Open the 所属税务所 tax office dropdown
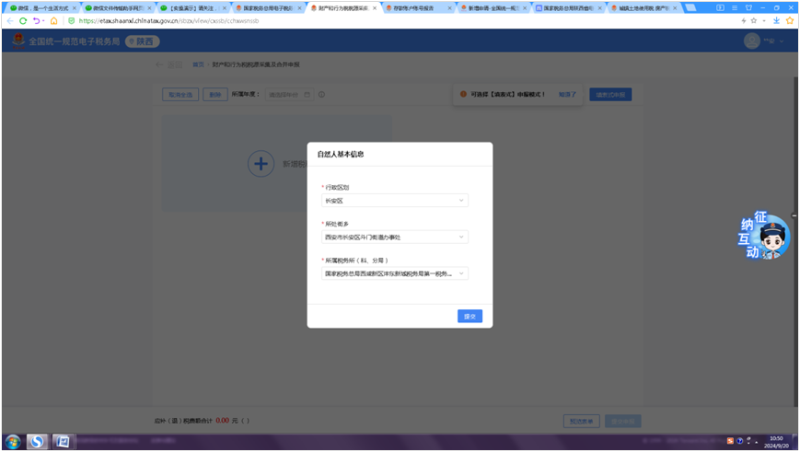 (393, 272)
